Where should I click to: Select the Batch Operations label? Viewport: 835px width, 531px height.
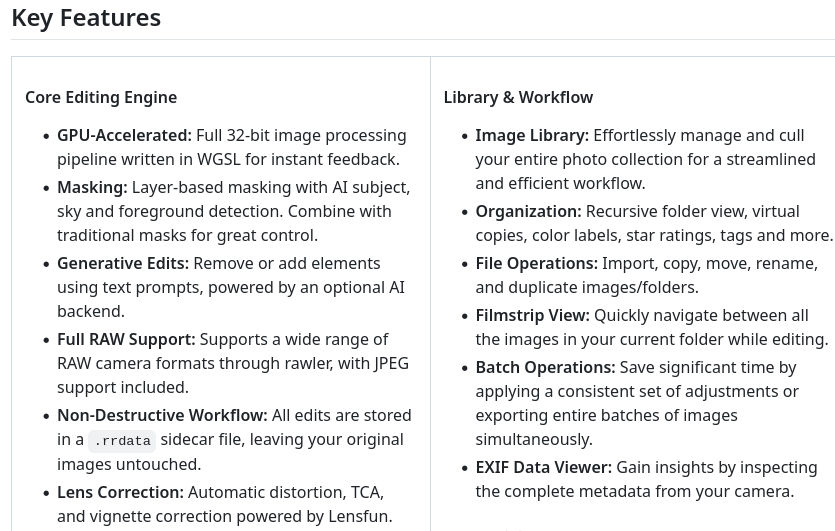click(545, 367)
